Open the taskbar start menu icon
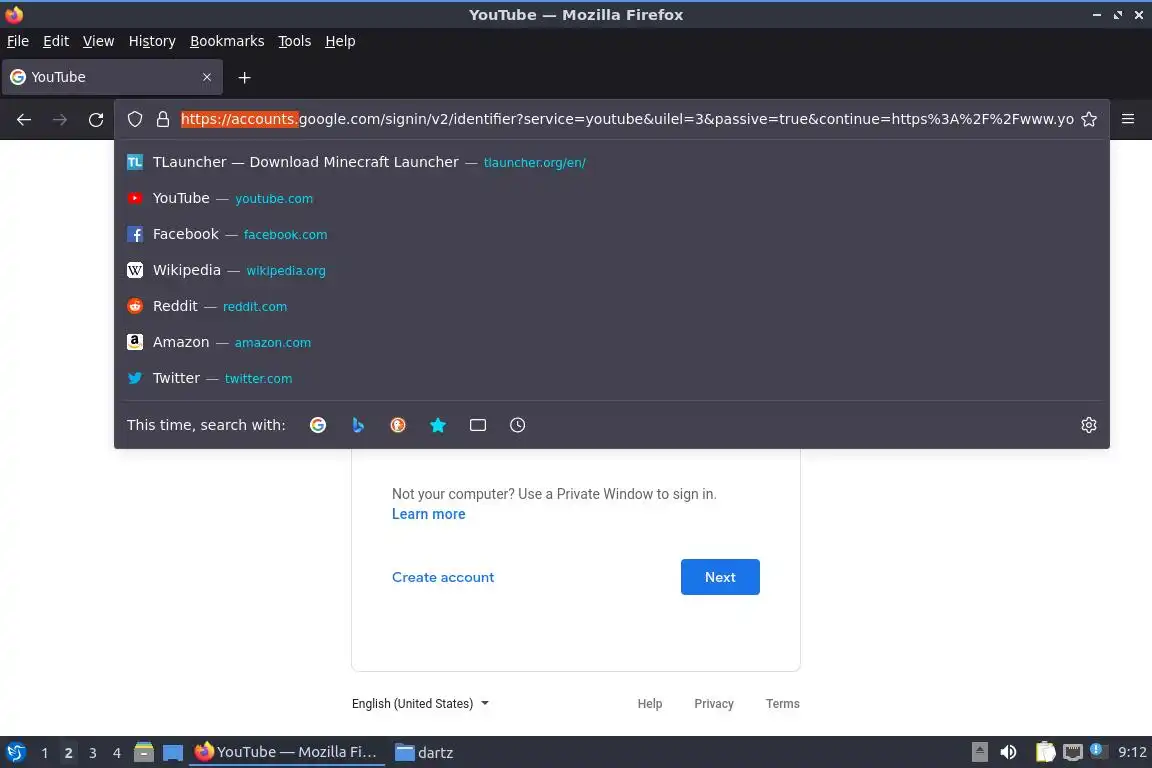 pos(15,752)
